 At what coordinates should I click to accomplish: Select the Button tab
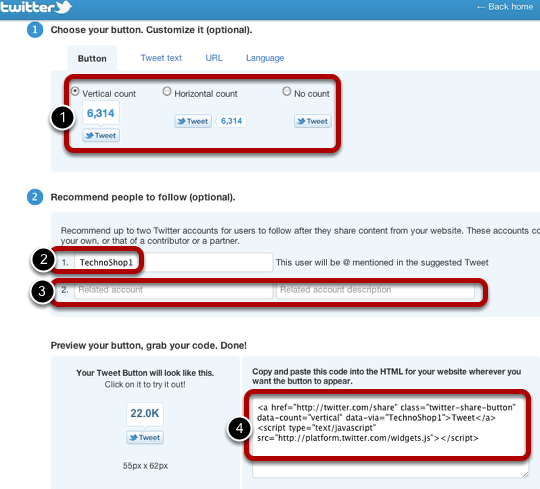[92, 59]
